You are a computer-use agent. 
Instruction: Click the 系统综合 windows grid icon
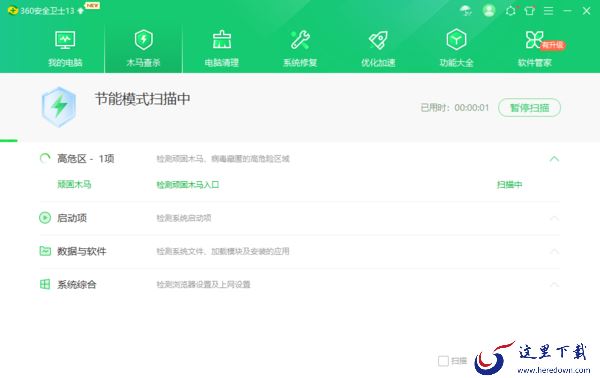(x=45, y=284)
